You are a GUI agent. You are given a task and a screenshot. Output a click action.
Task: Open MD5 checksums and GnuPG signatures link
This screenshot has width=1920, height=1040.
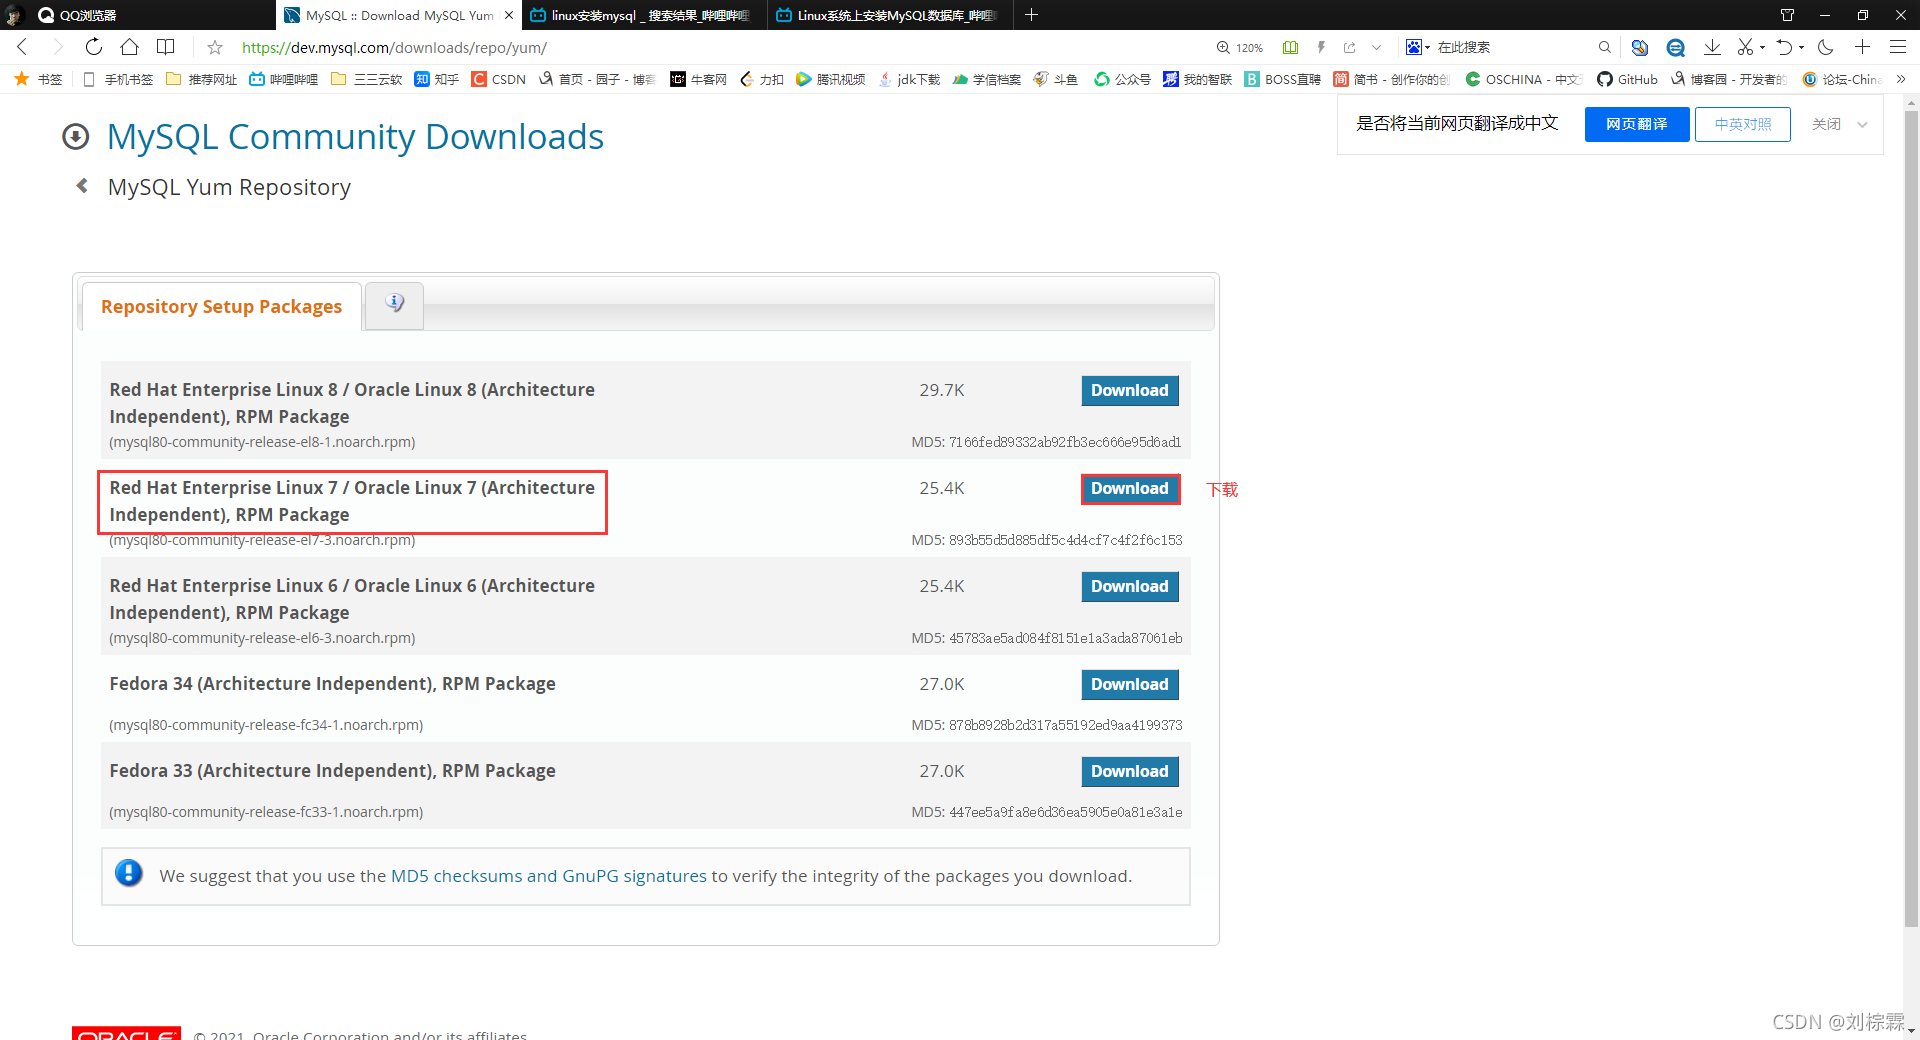(x=548, y=876)
